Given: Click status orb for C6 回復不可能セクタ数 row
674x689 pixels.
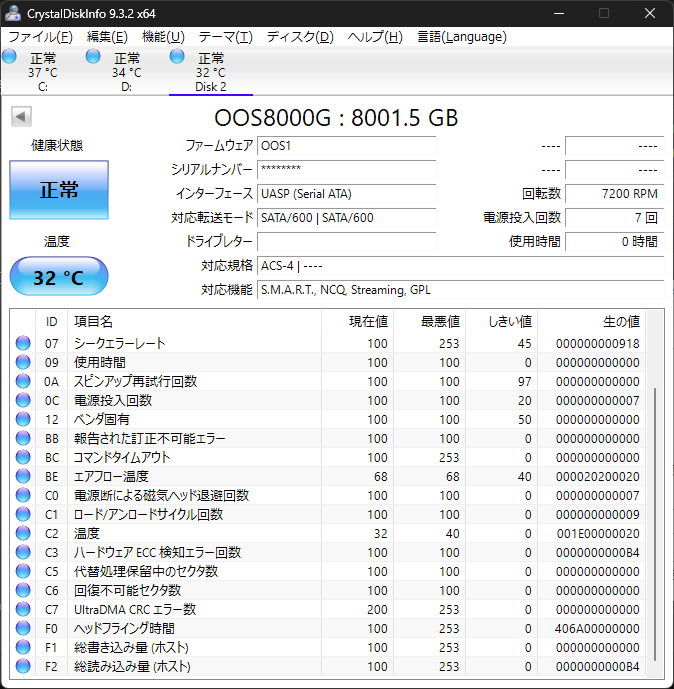Looking at the screenshot, I should point(23,590).
